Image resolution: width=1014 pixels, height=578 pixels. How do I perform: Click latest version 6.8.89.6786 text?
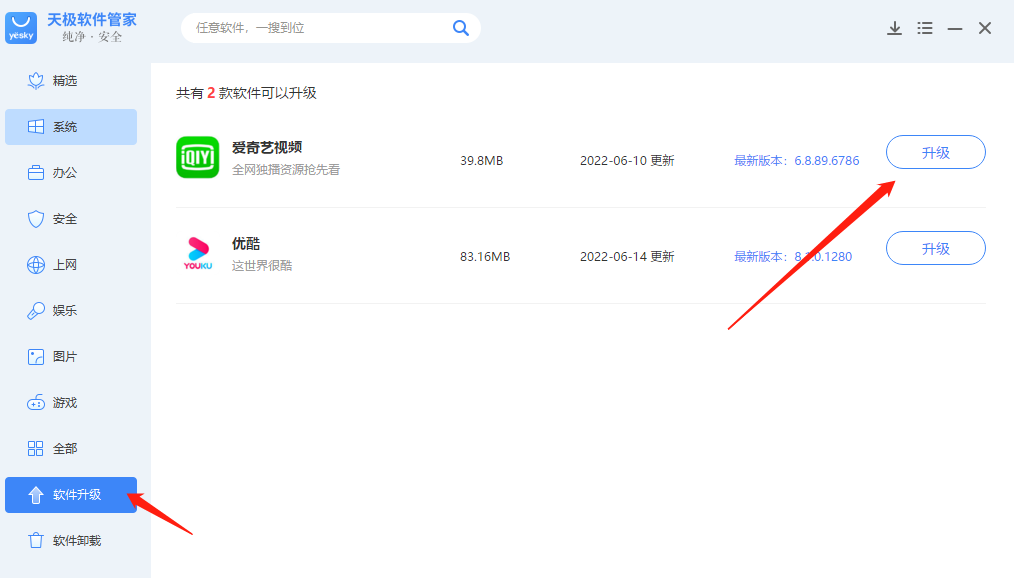pos(797,160)
